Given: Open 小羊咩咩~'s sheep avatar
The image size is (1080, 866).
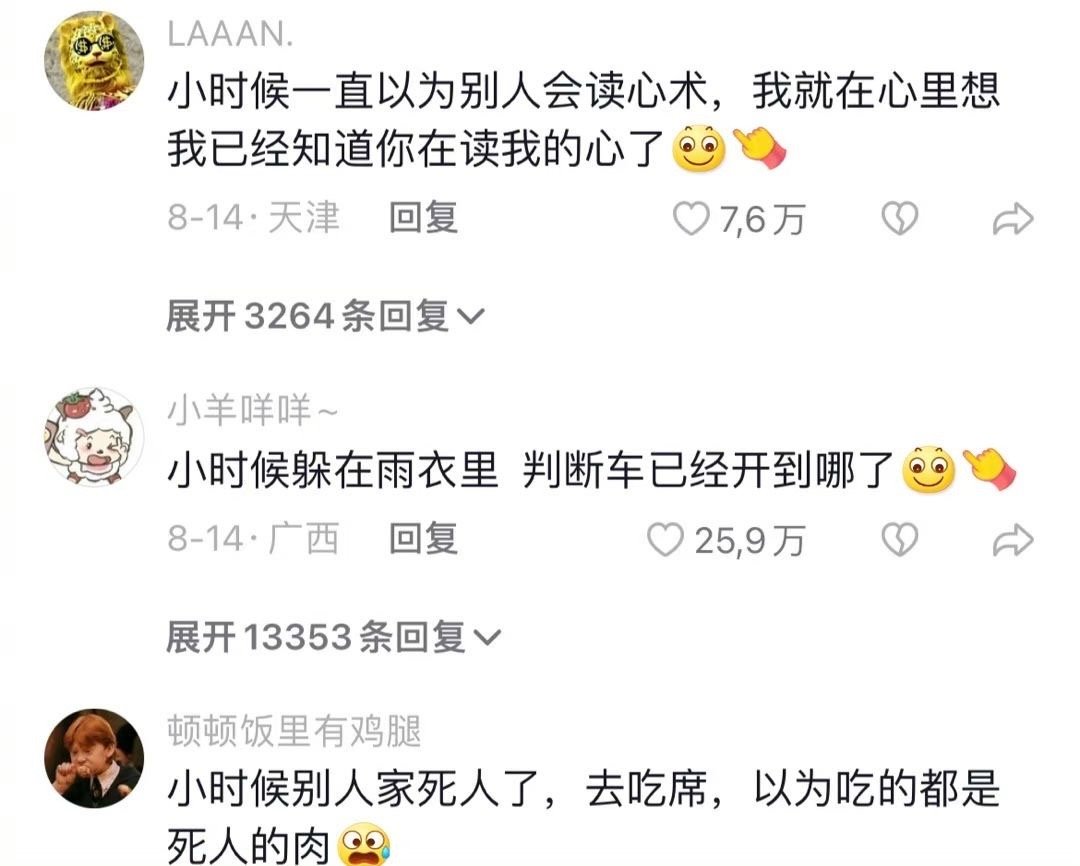Looking at the screenshot, I should [94, 437].
